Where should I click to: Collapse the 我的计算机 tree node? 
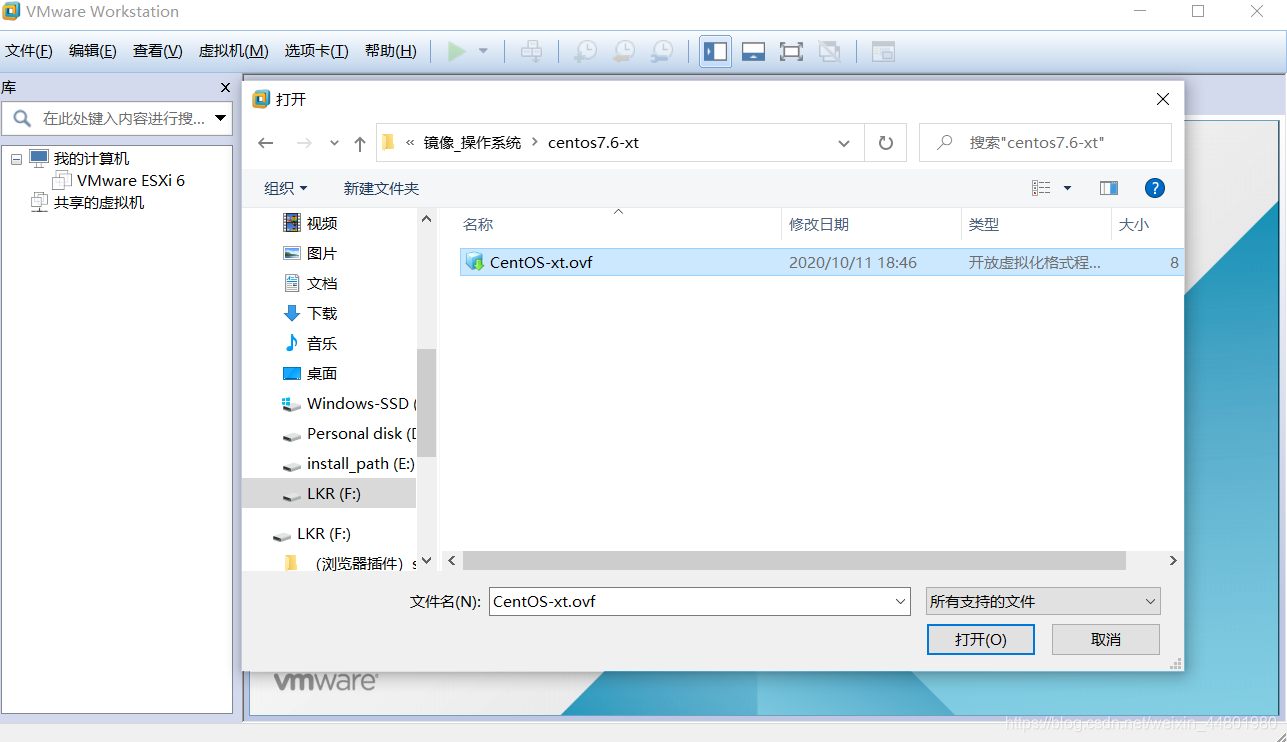pyautogui.click(x=17, y=159)
